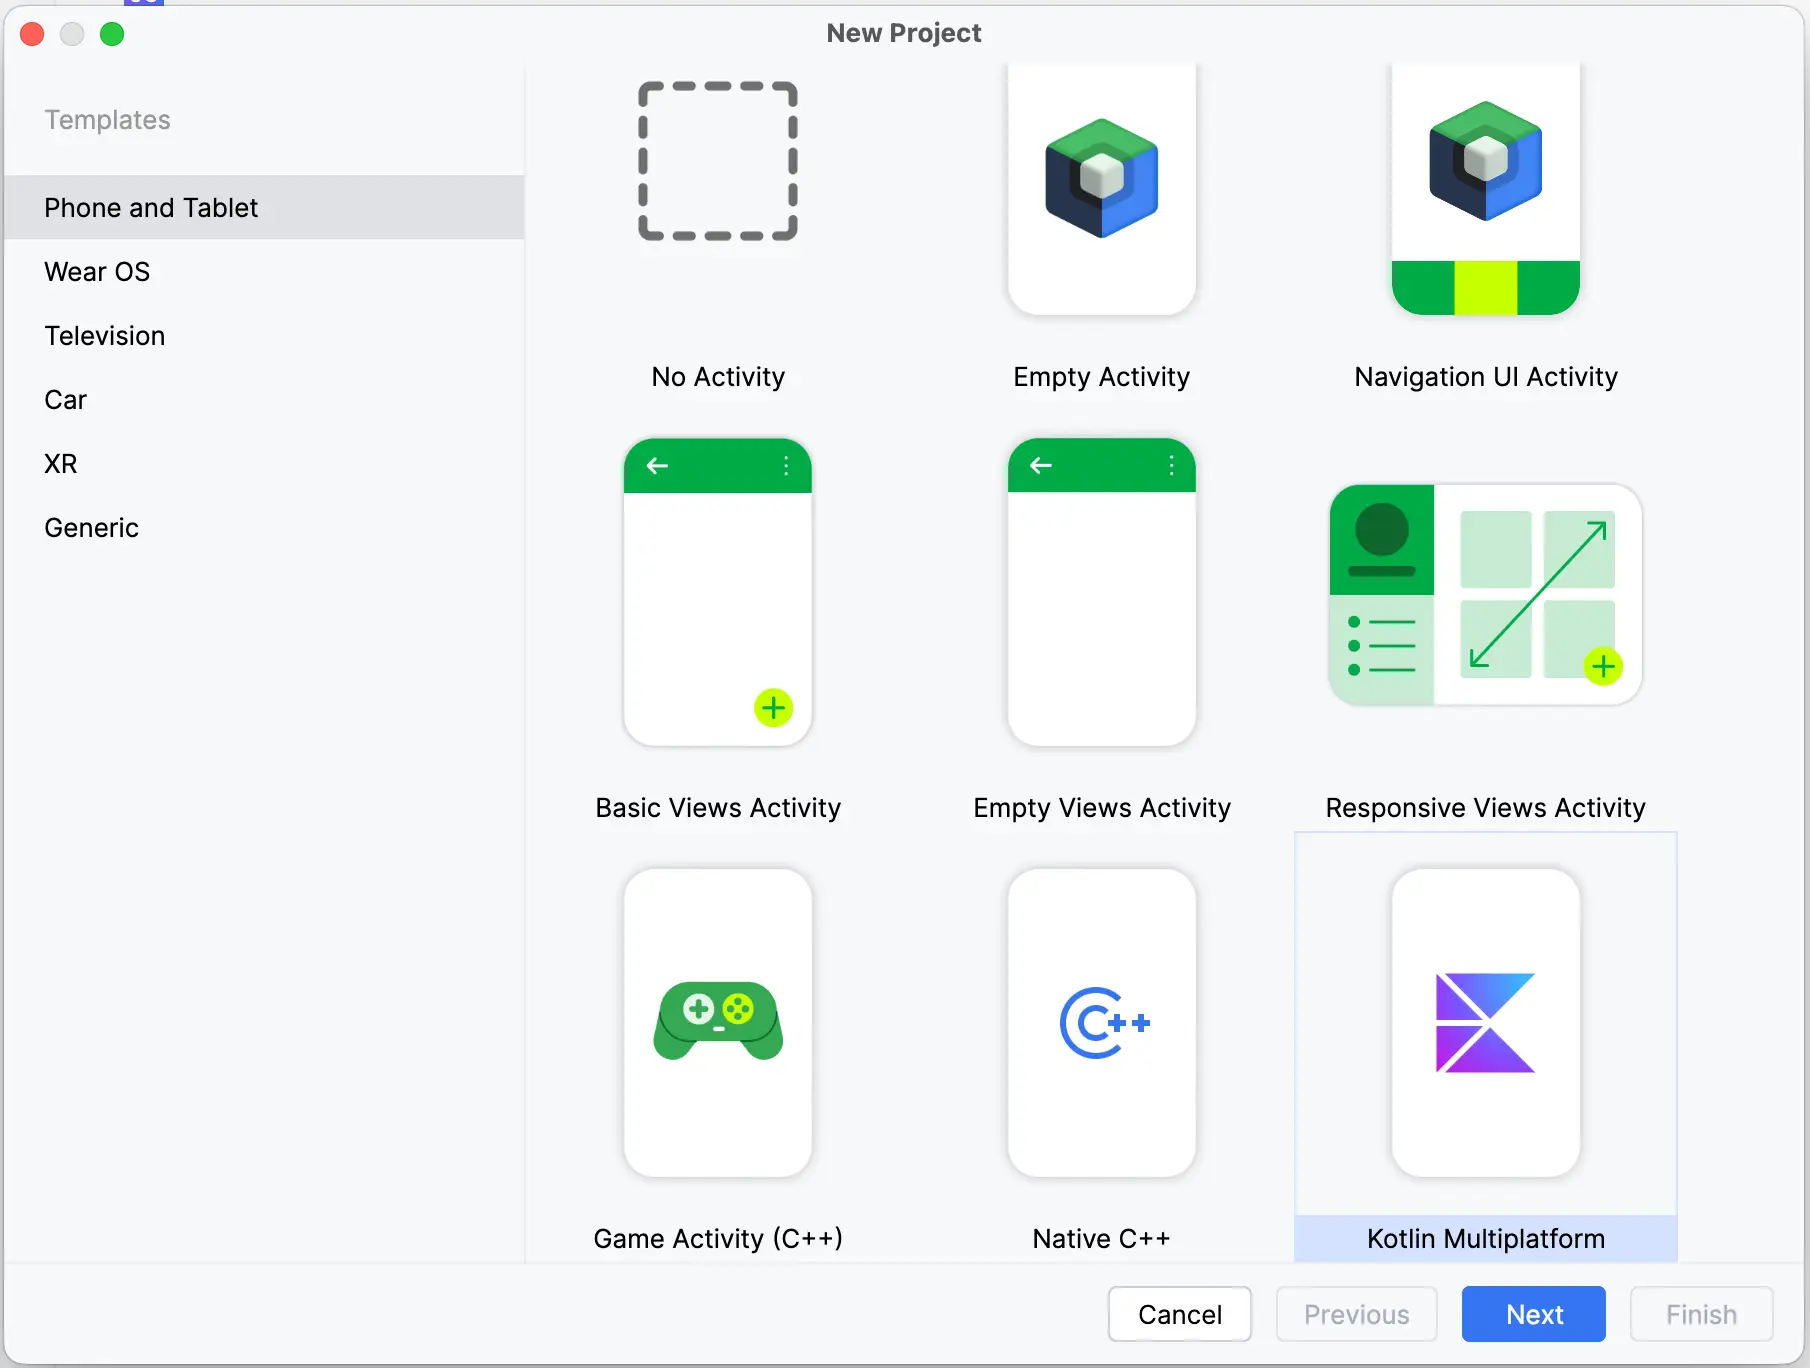
Task: Show the Generic templates category
Action: [92, 528]
